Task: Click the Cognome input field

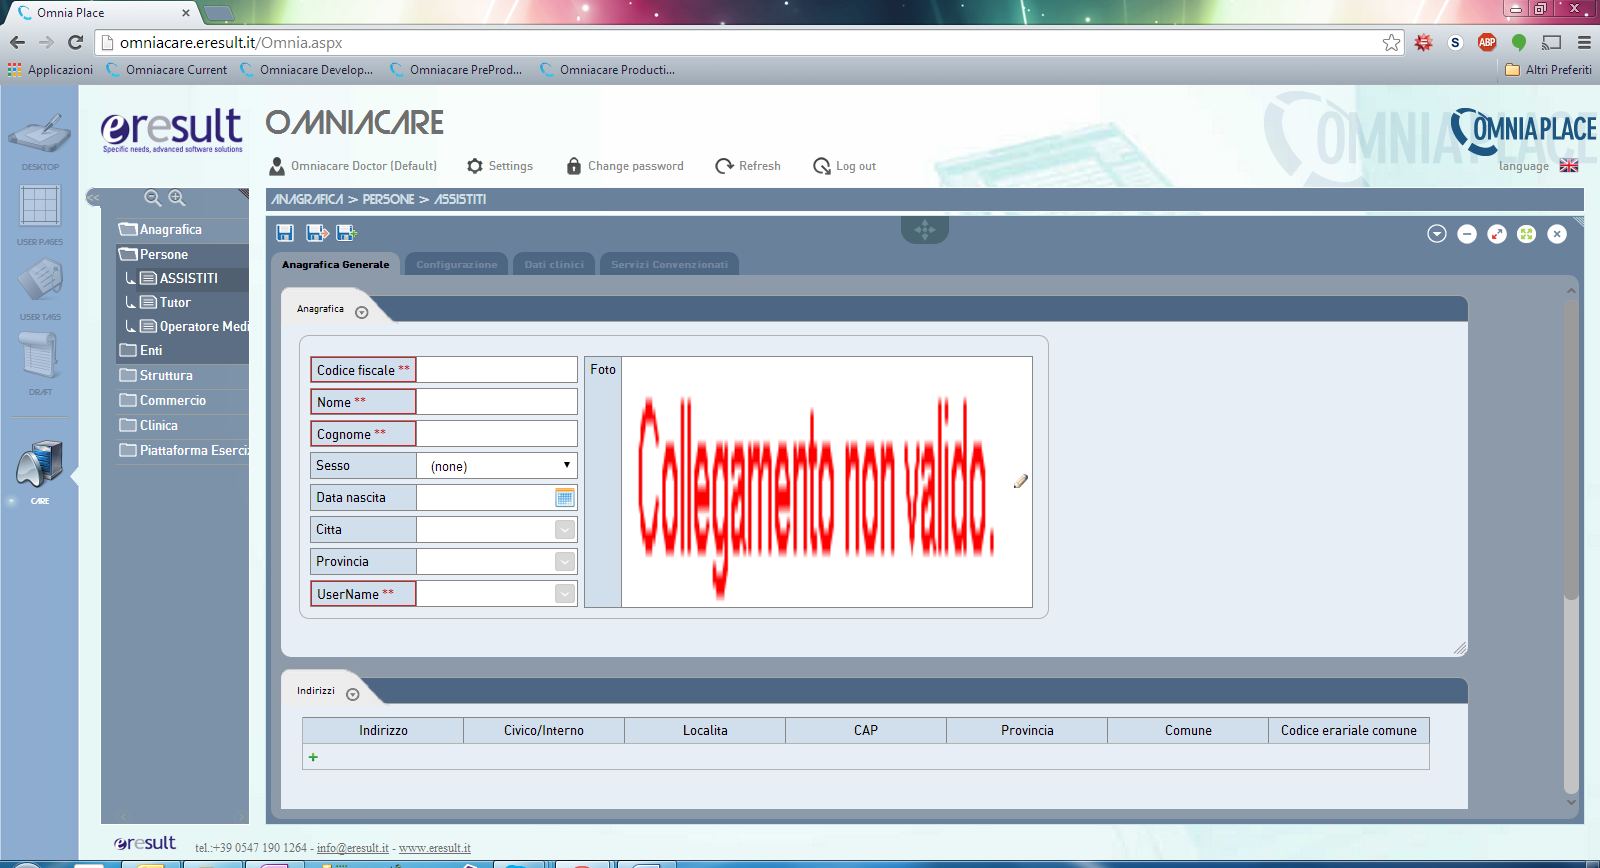Action: (x=497, y=434)
